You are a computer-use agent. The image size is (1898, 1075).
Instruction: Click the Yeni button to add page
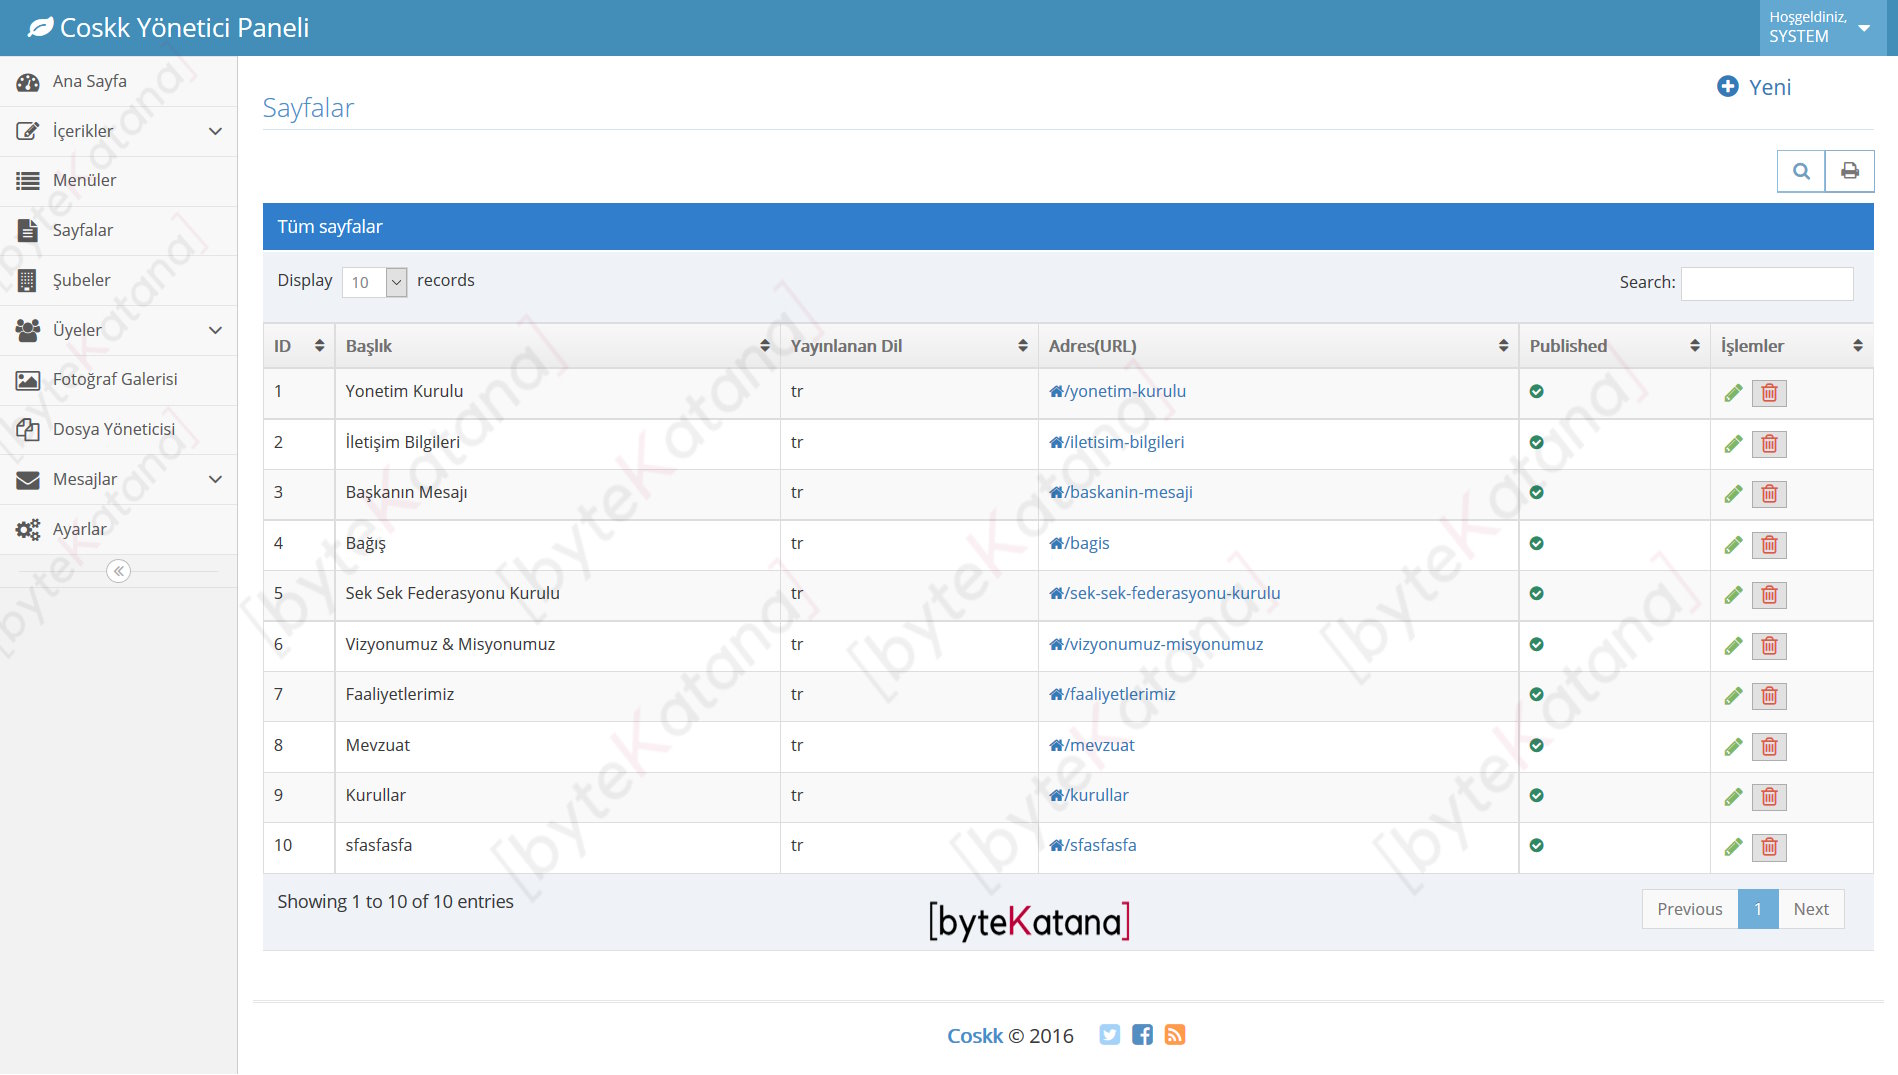1754,87
